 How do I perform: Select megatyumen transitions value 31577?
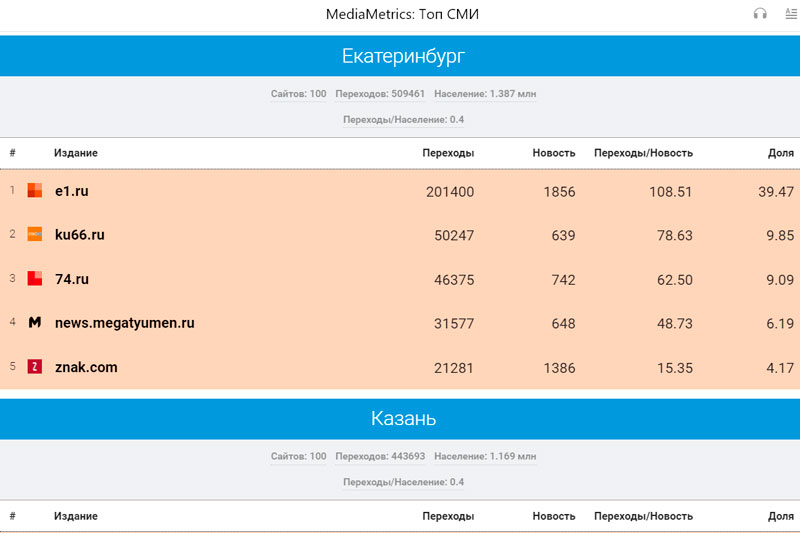tap(454, 324)
